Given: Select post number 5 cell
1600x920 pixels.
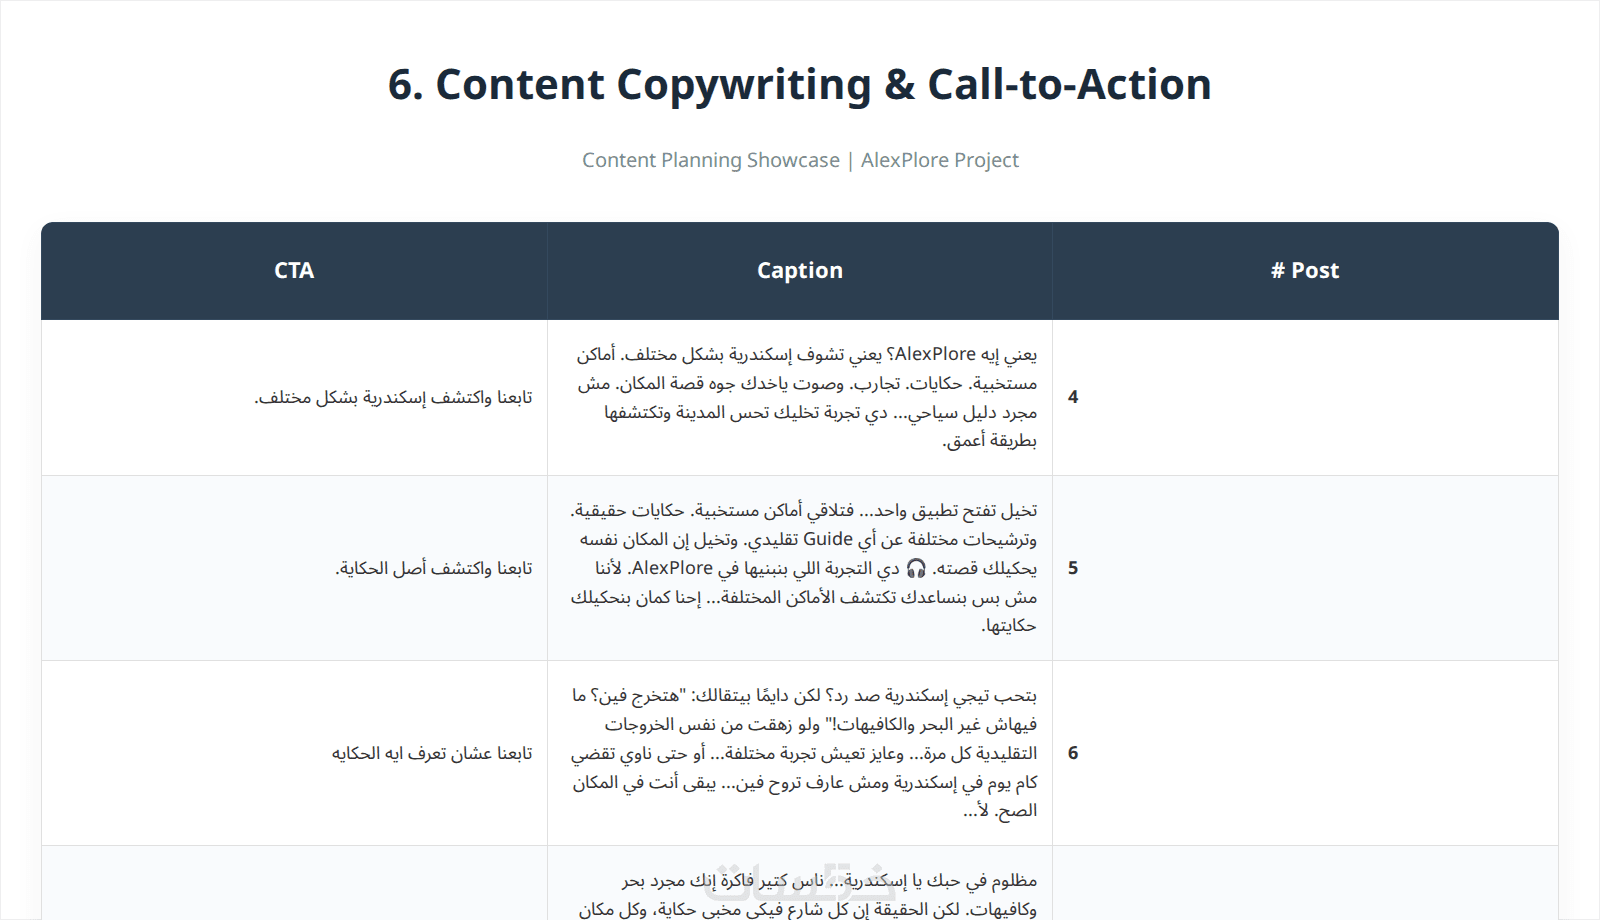Looking at the screenshot, I should [1305, 568].
